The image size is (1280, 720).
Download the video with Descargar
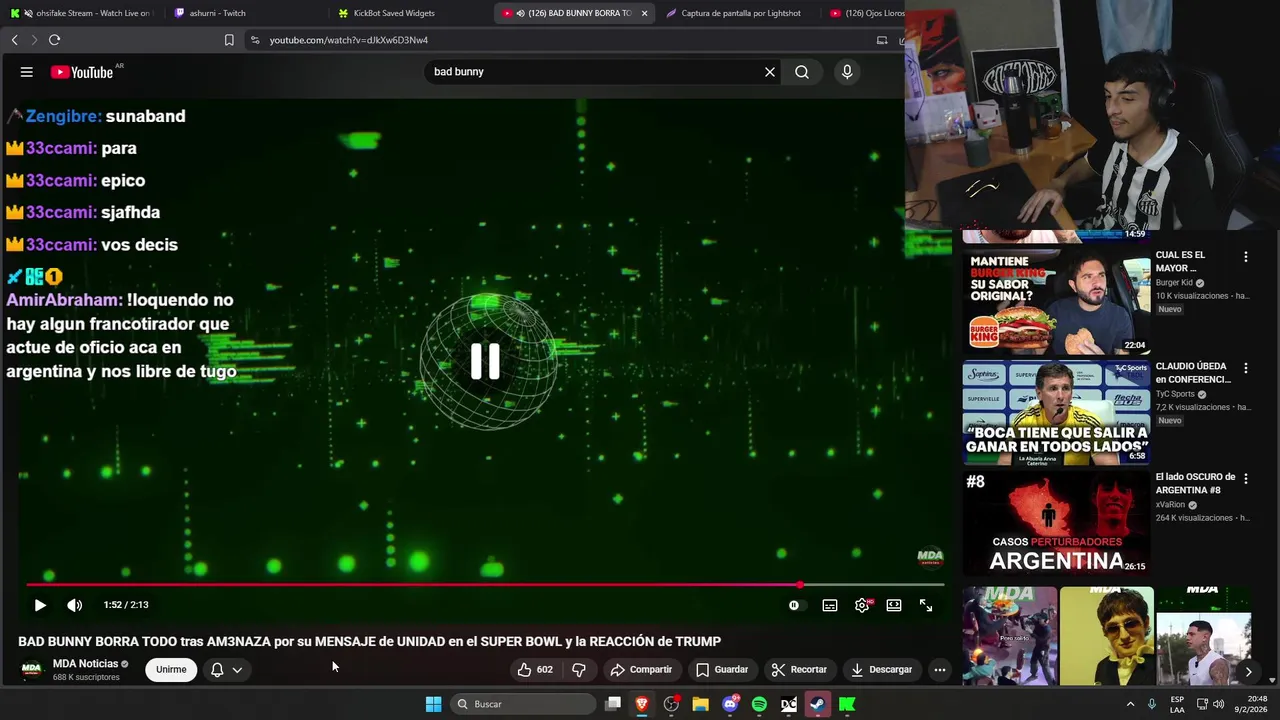[x=881, y=670]
